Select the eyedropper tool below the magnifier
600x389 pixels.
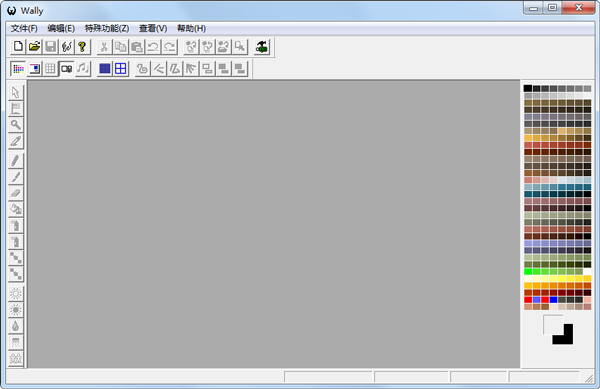click(16, 141)
